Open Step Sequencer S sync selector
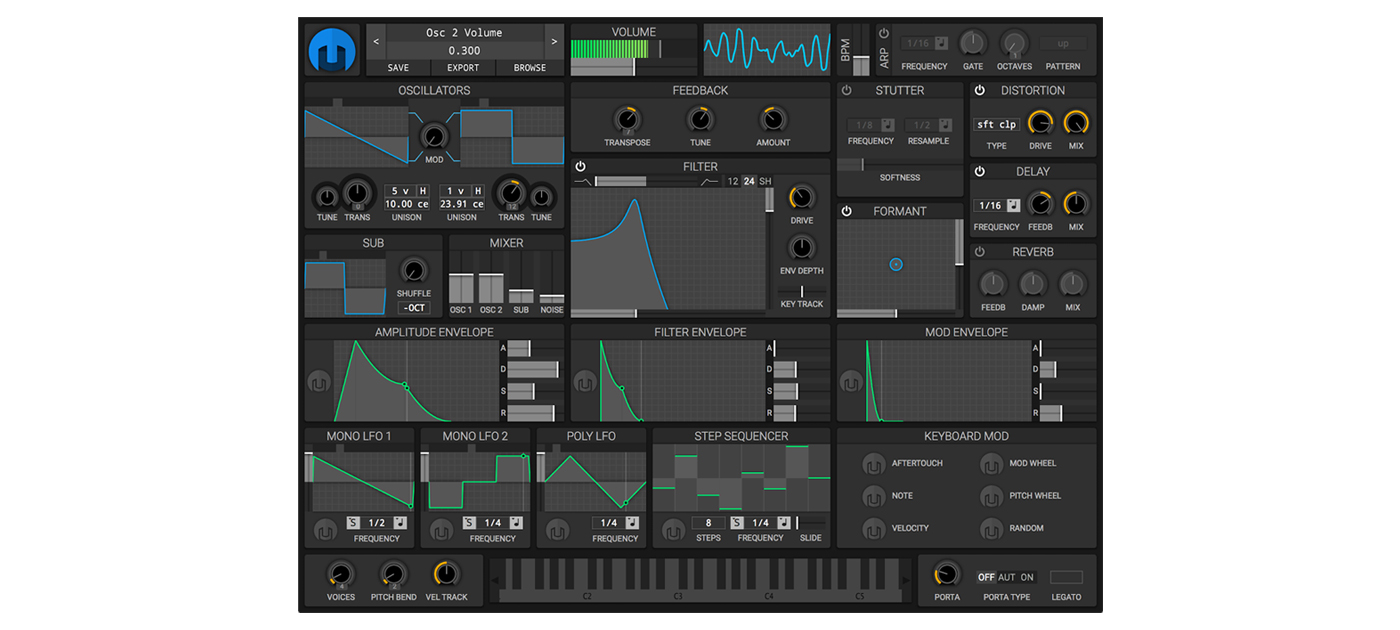1400x630 pixels. point(737,523)
